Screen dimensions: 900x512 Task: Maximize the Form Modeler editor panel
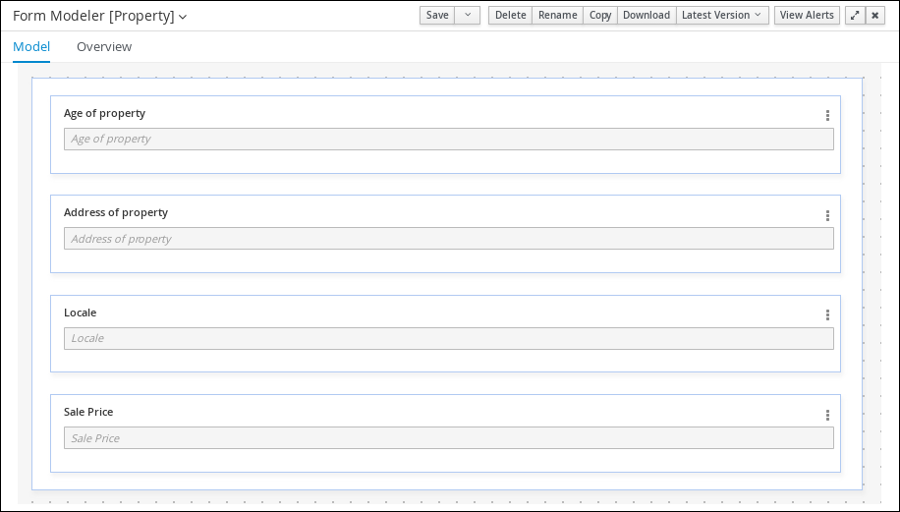[854, 15]
